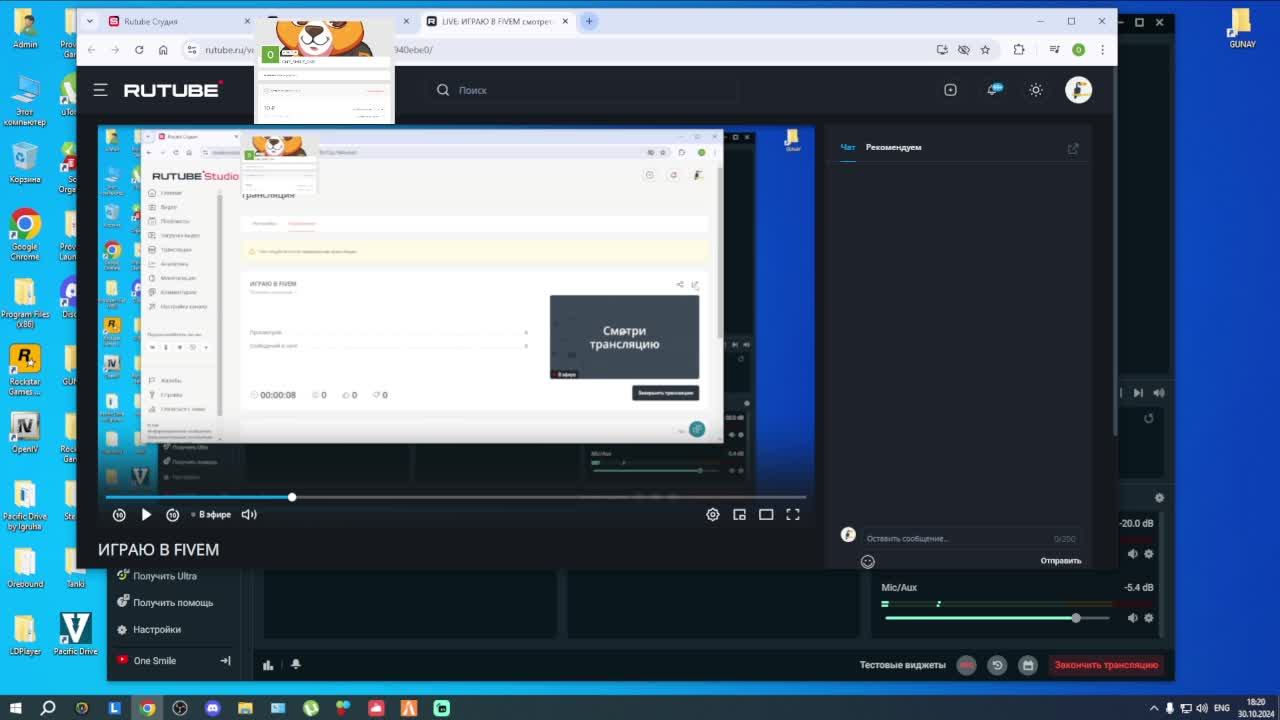Go to Chrome home page

coord(163,50)
